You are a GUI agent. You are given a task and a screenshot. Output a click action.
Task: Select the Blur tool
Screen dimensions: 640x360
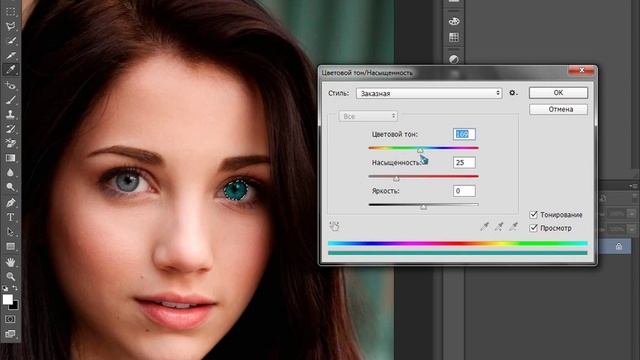(11, 173)
